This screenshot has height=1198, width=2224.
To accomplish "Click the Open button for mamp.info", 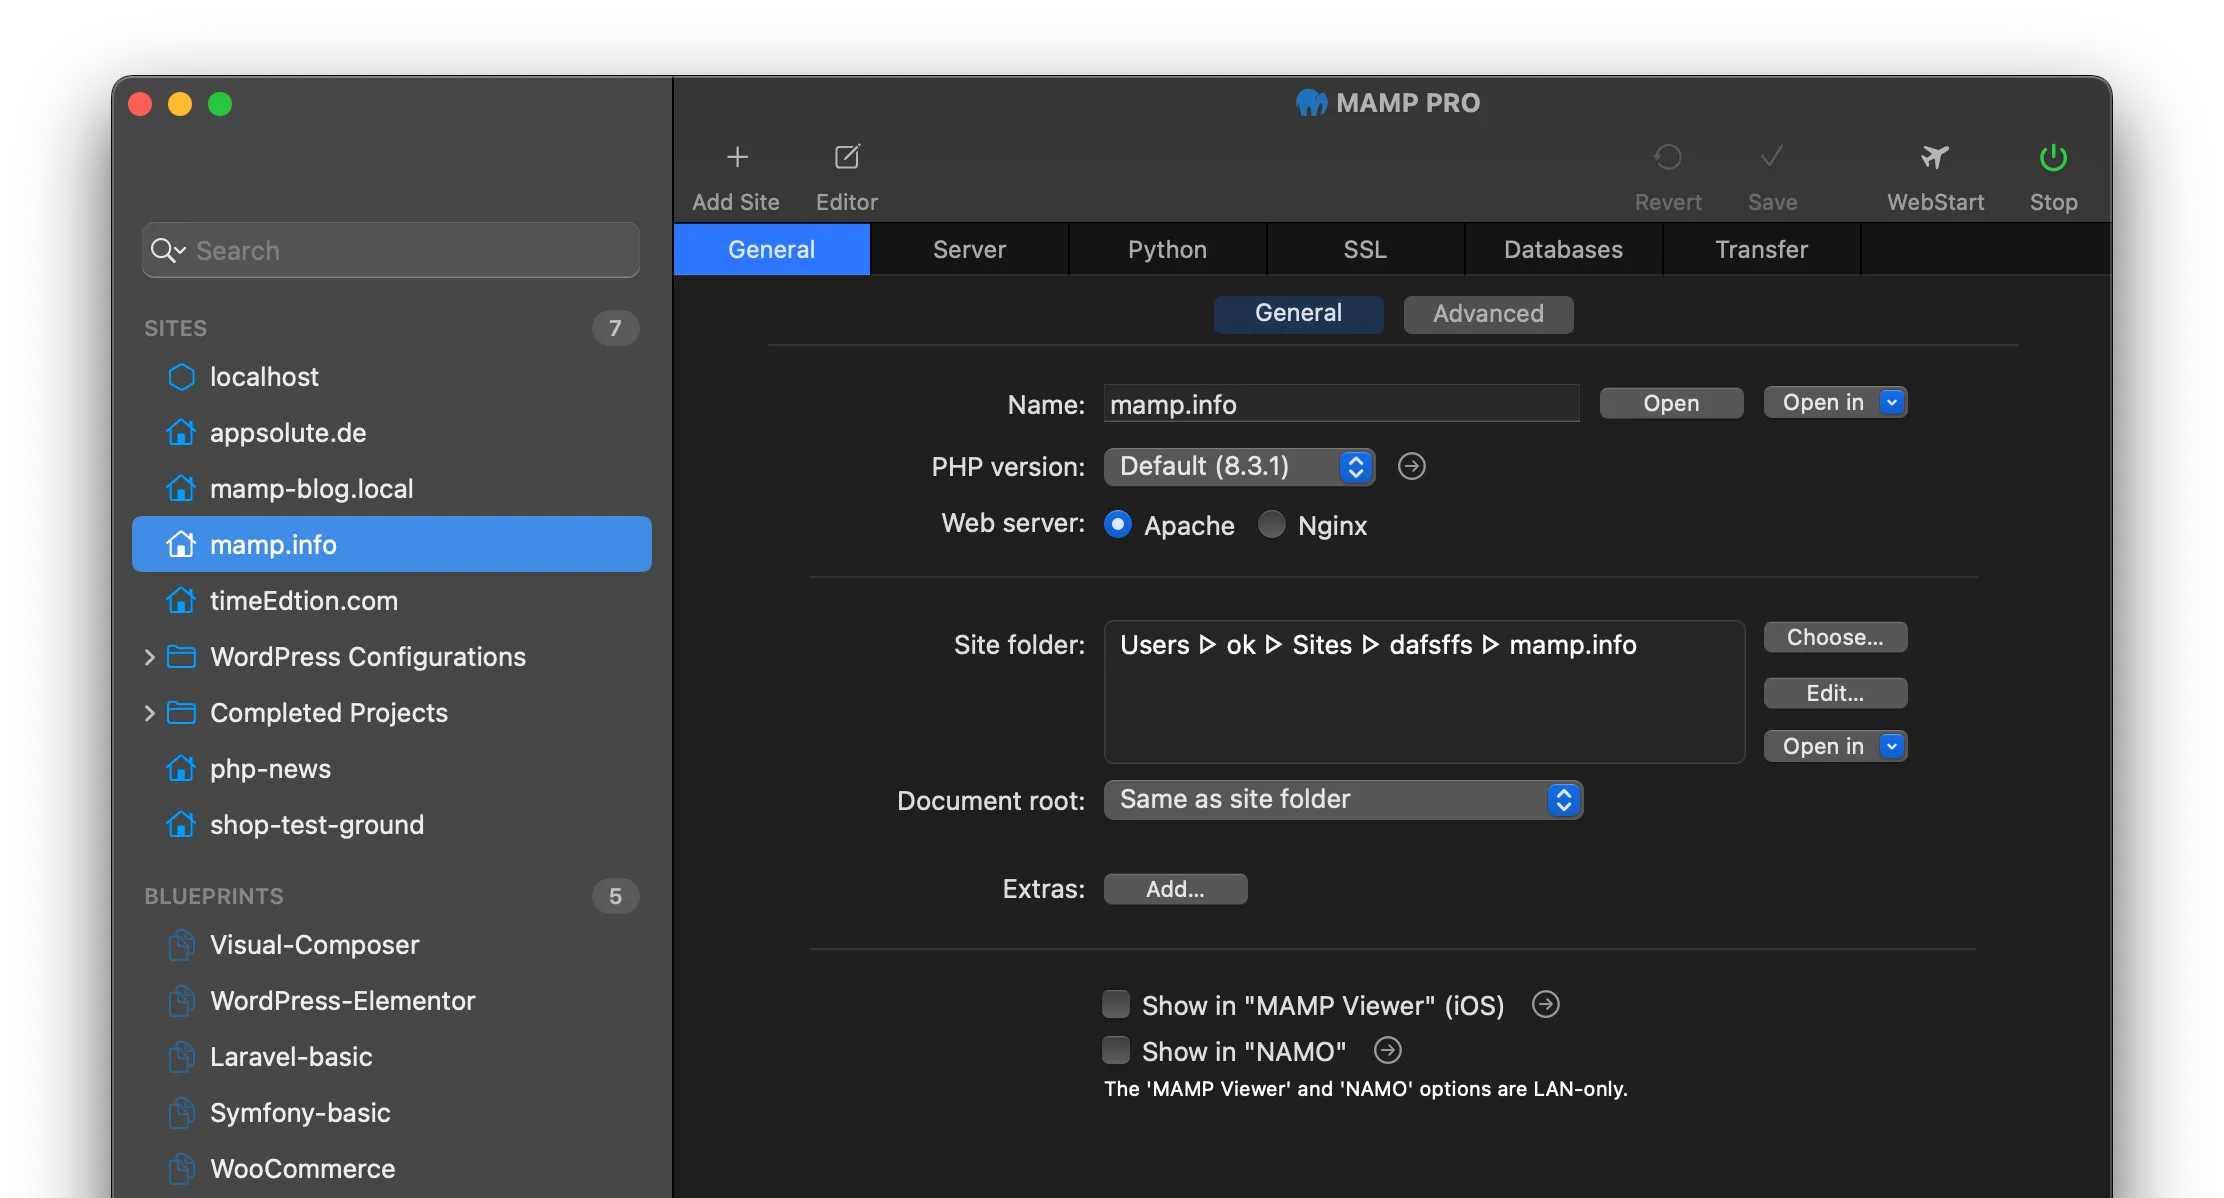I will pyautogui.click(x=1671, y=401).
